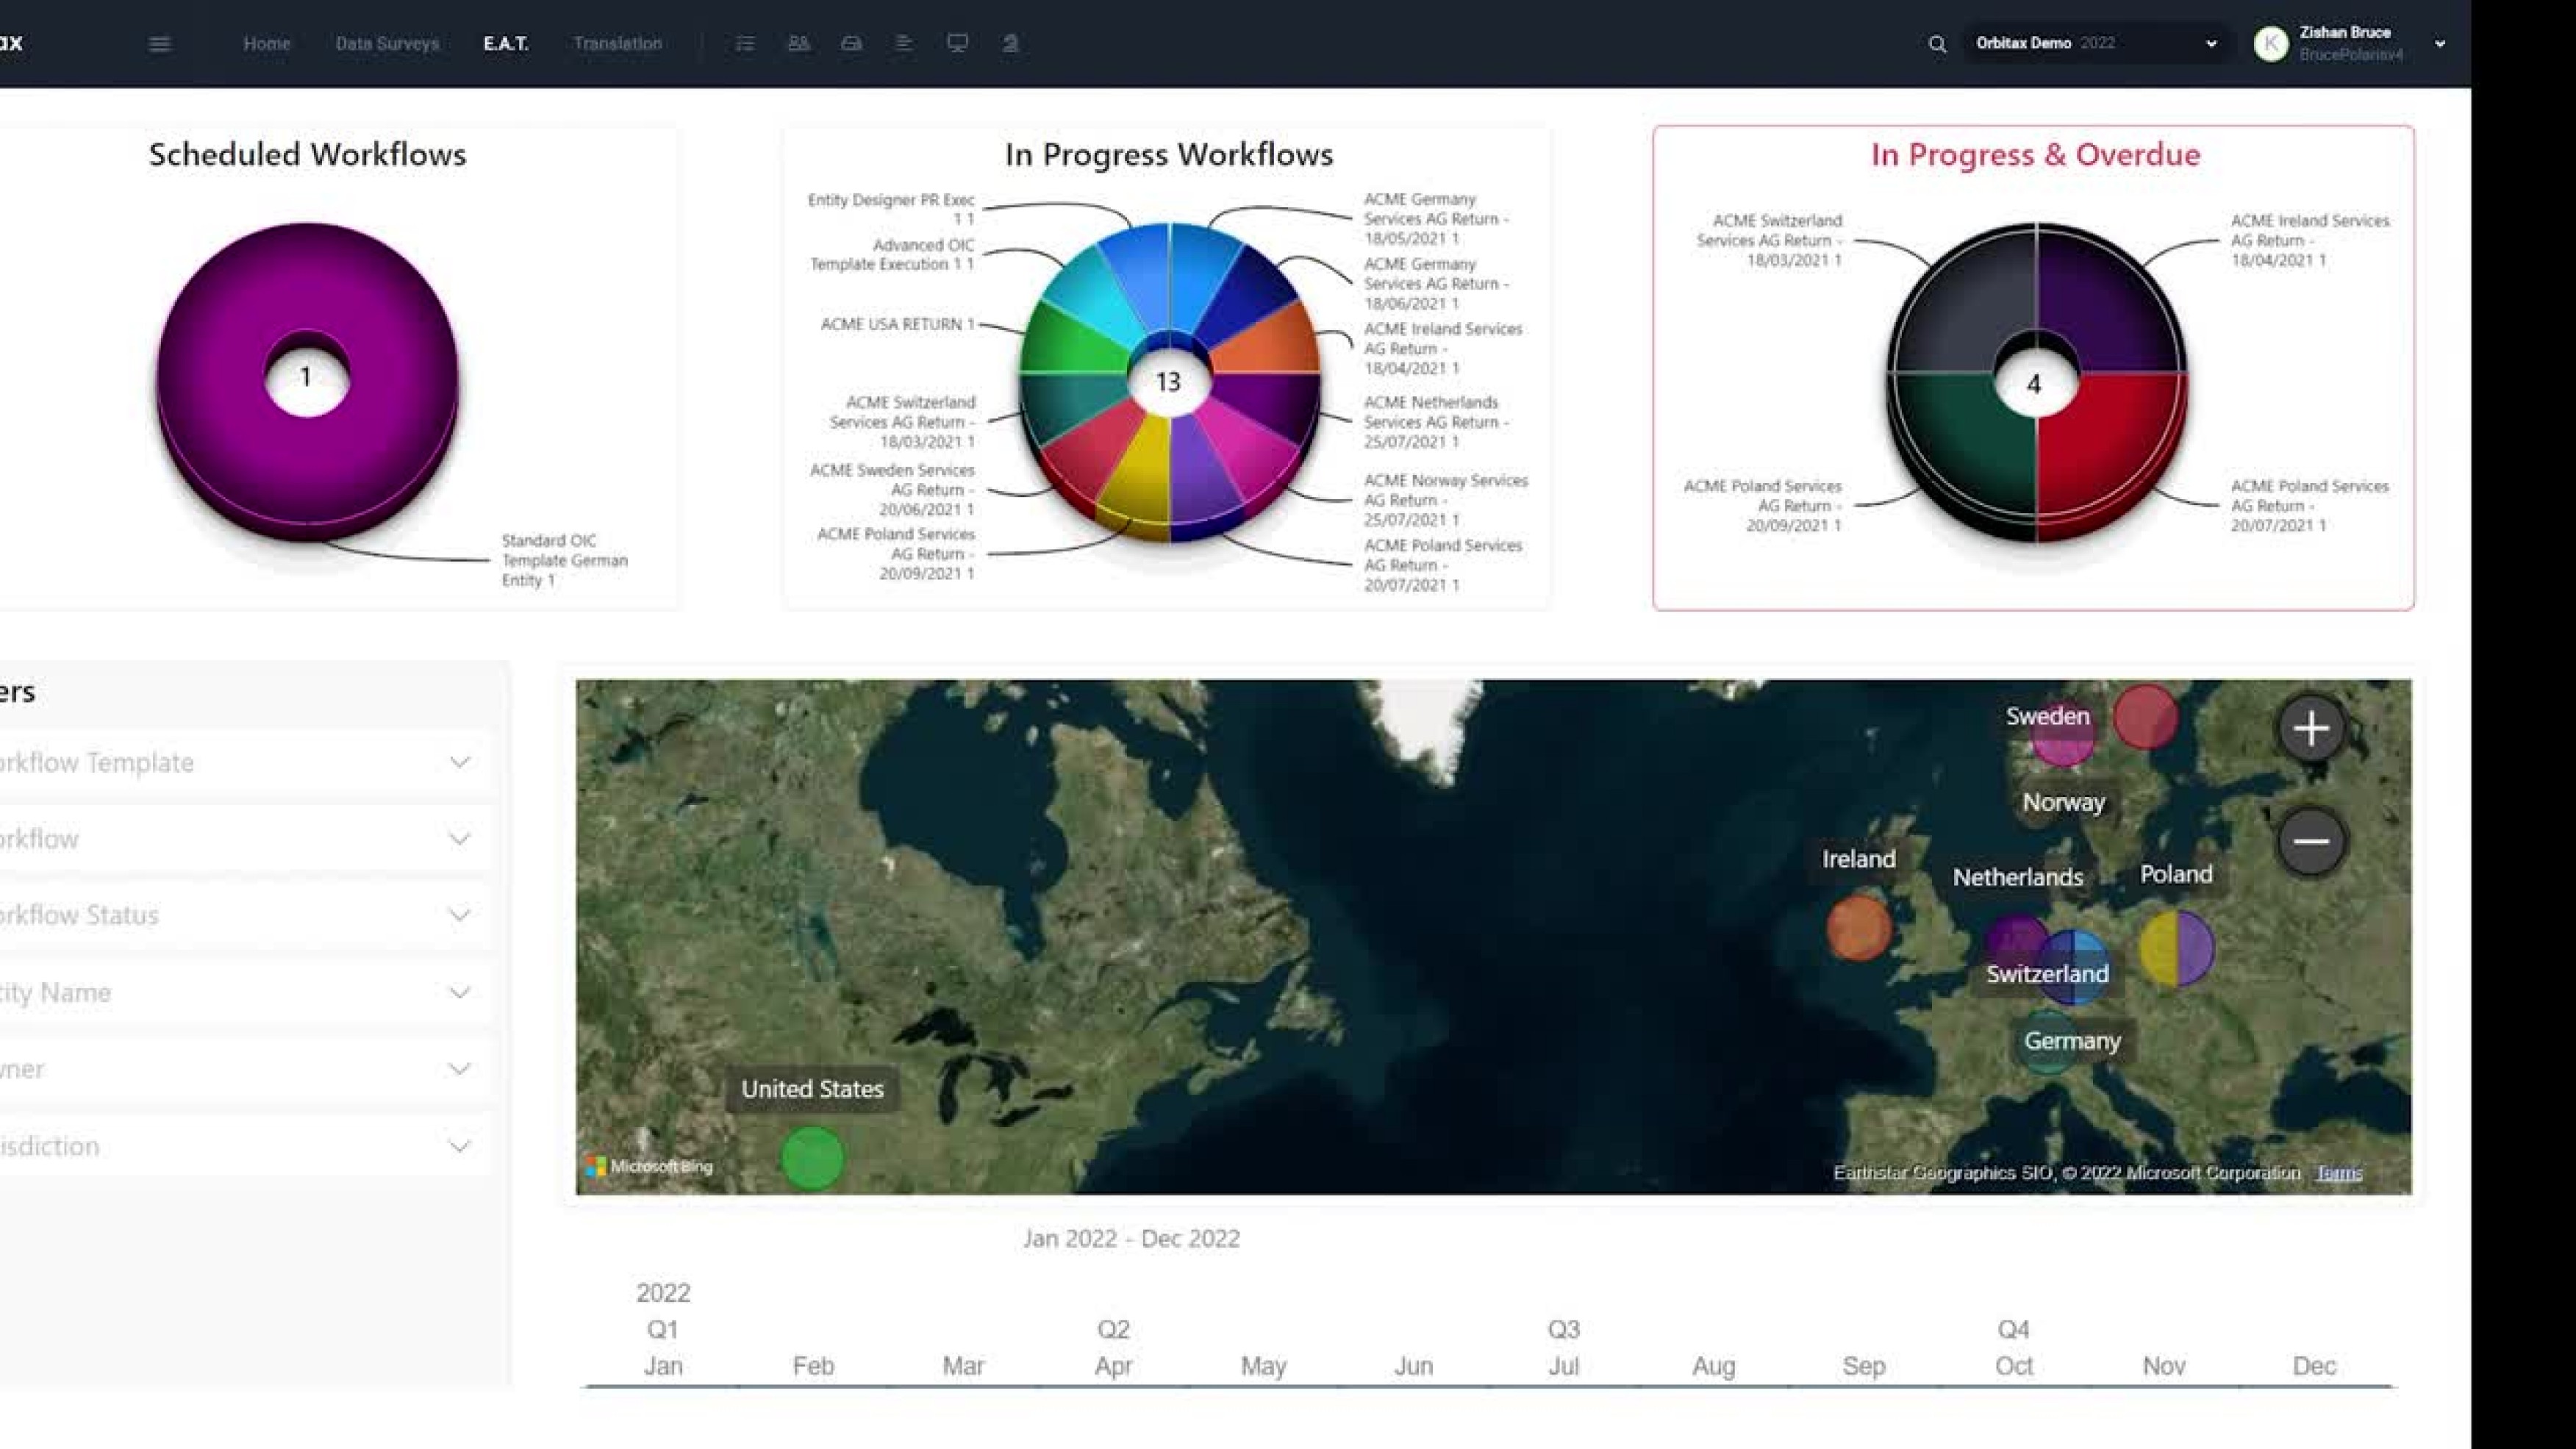Screen dimensions: 2576x1449
Task: Click the data stack icon in the toolbar
Action: [904, 43]
